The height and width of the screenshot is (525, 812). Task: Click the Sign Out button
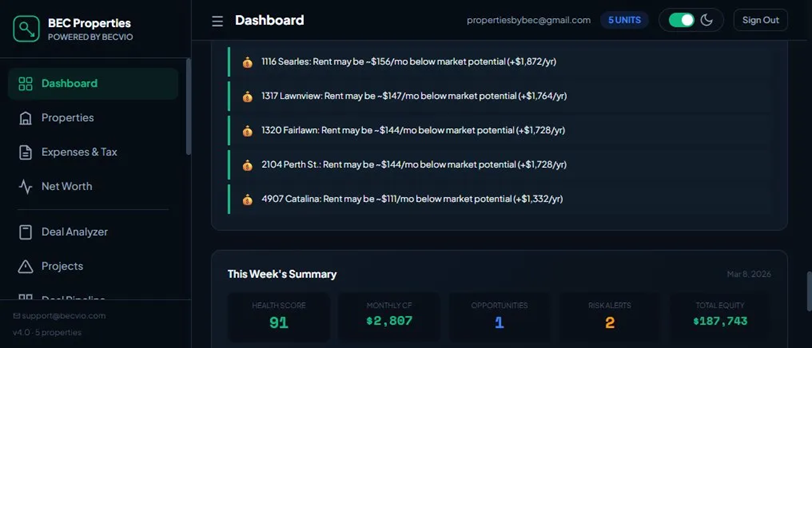click(x=760, y=20)
